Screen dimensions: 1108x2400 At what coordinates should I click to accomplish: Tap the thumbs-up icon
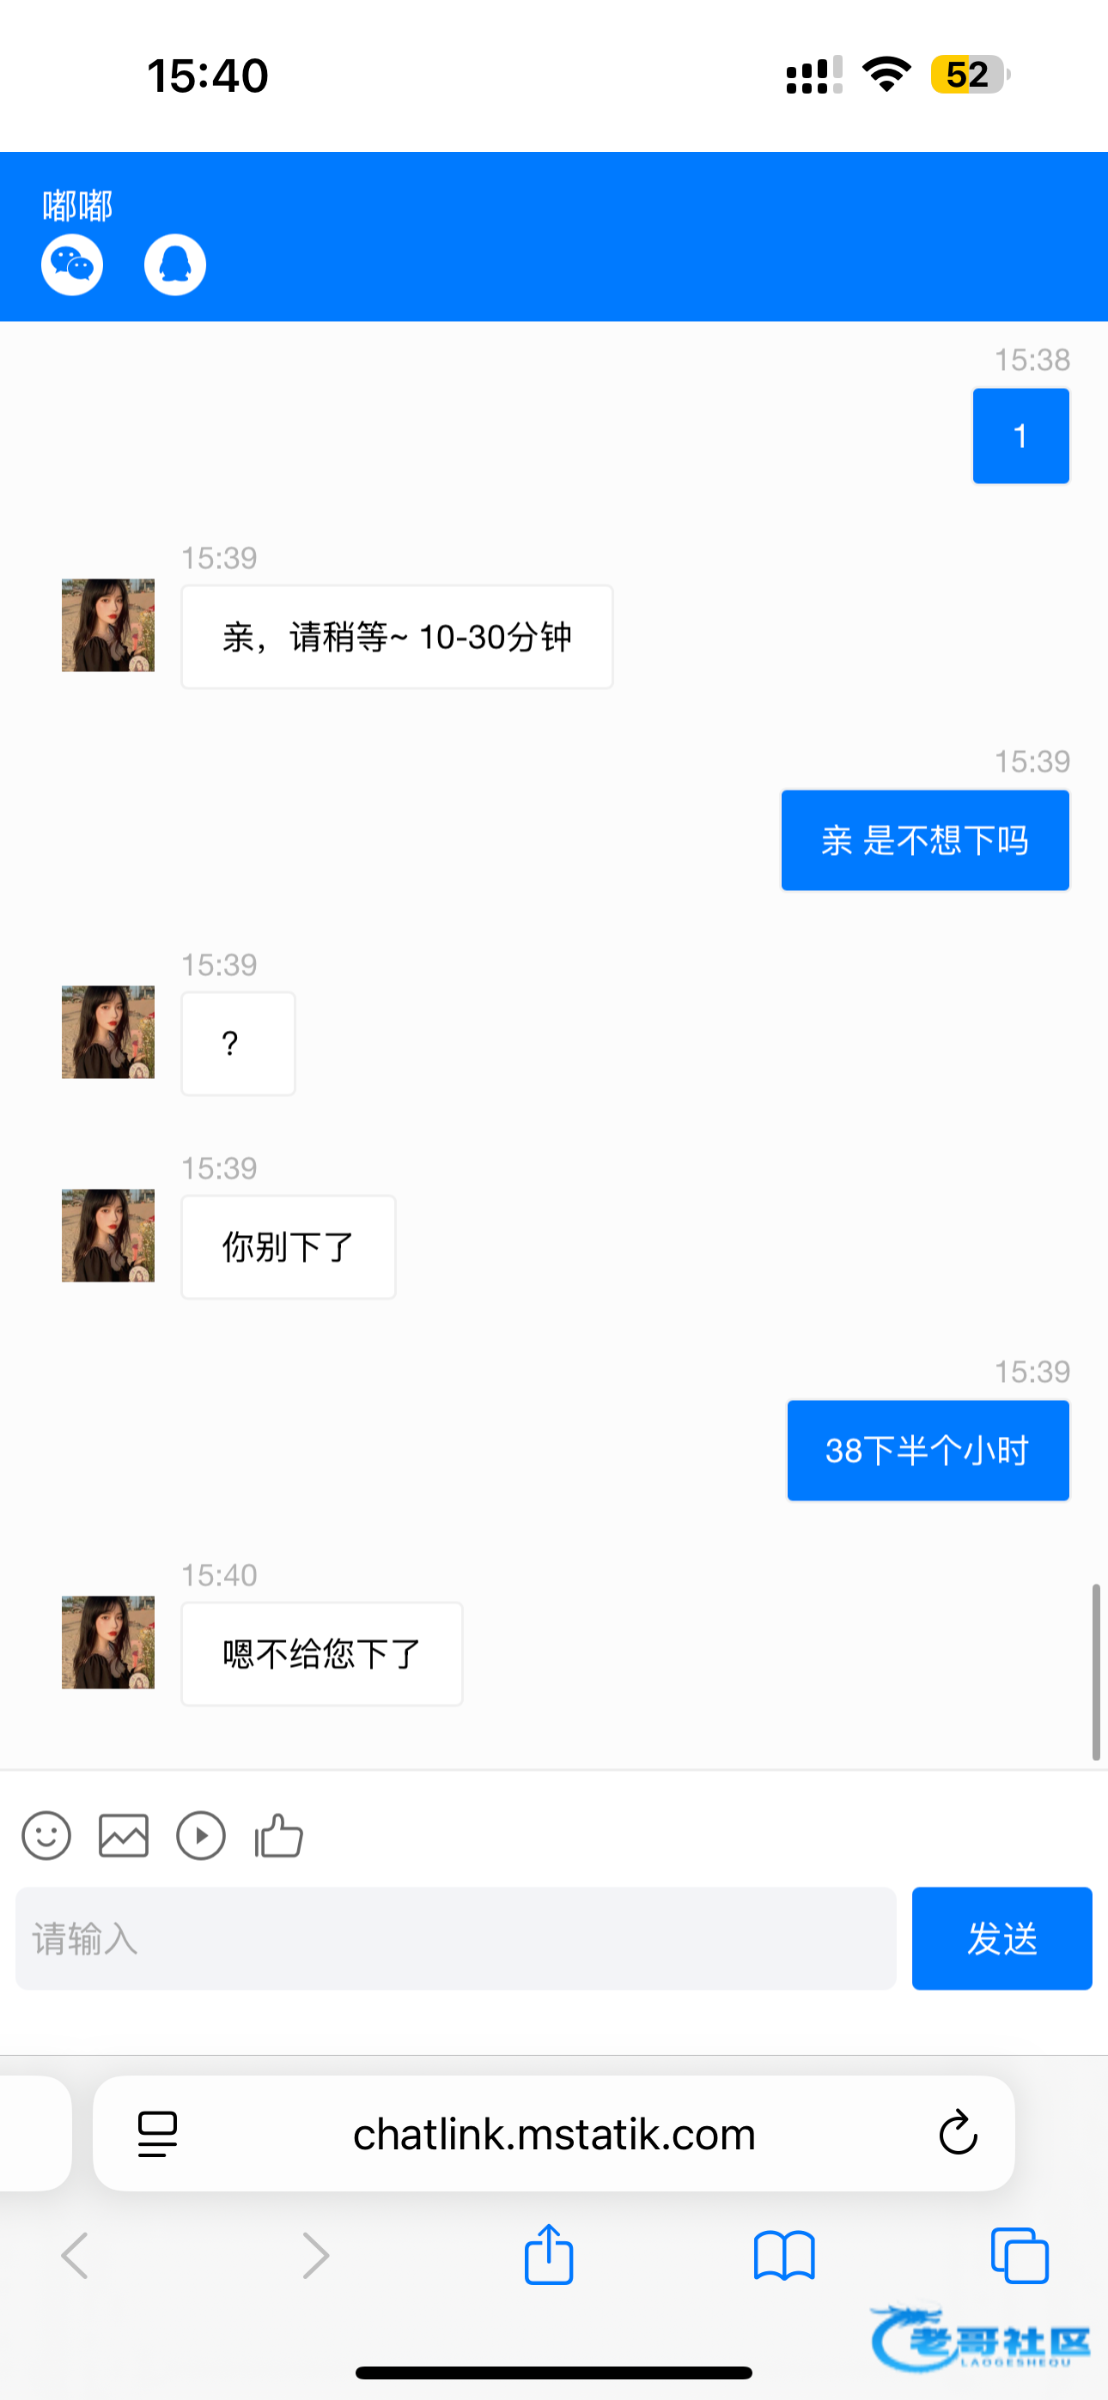tap(279, 1836)
